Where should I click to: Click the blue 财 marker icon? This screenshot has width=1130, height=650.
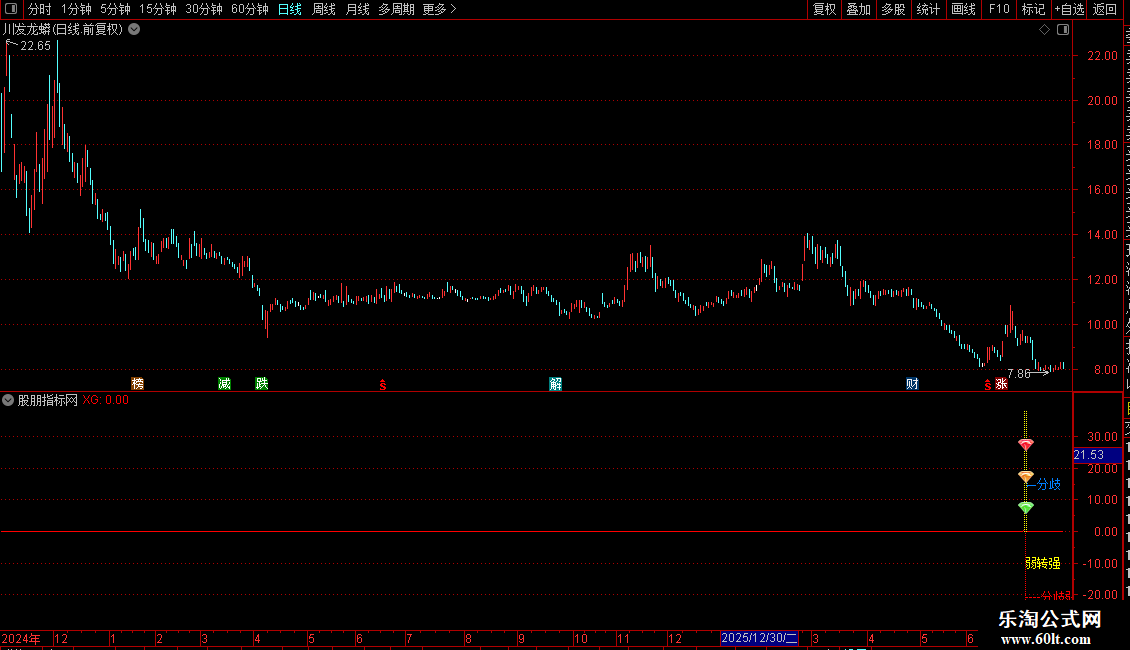[x=912, y=383]
